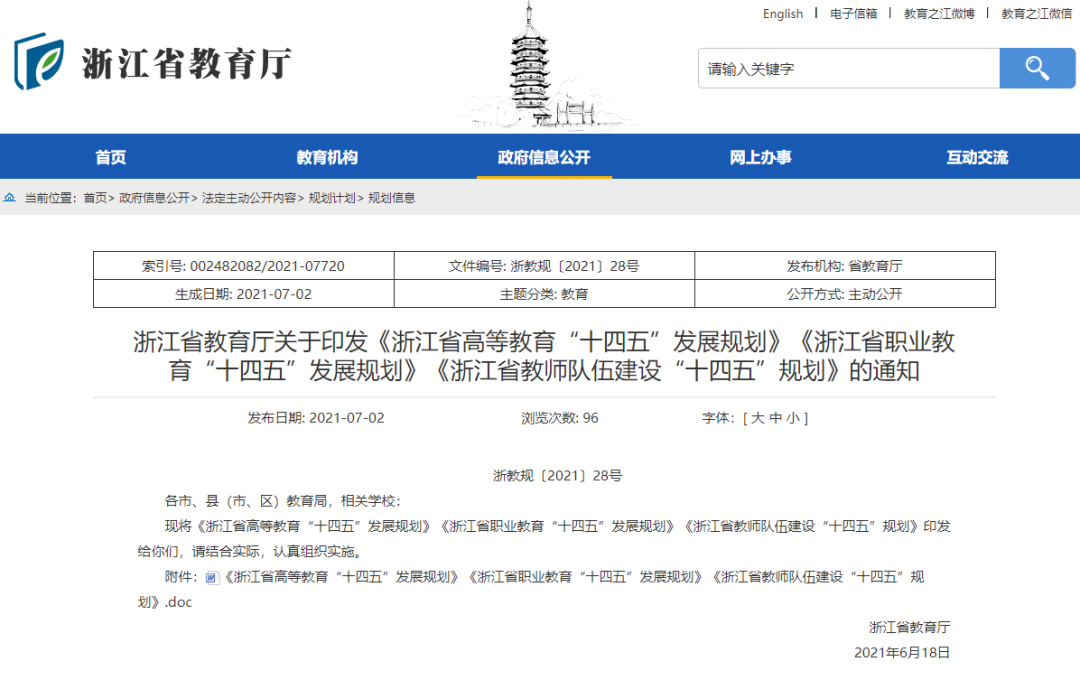Viewport: 1080px width, 680px height.
Task: Open the 网上办事 navigation item
Action: coord(760,156)
